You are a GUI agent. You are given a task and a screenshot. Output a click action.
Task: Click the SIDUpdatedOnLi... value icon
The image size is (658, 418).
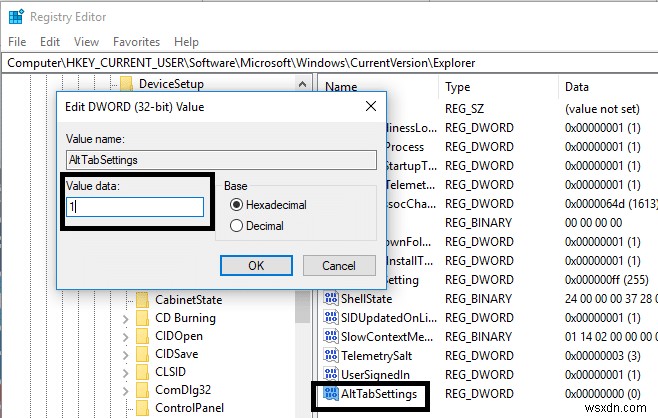[331, 317]
